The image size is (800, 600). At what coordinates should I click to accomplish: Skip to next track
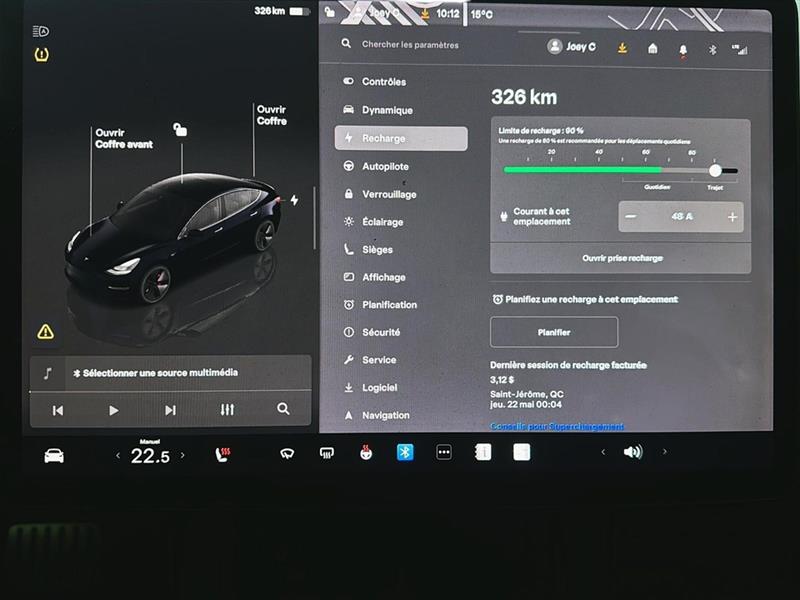click(170, 410)
